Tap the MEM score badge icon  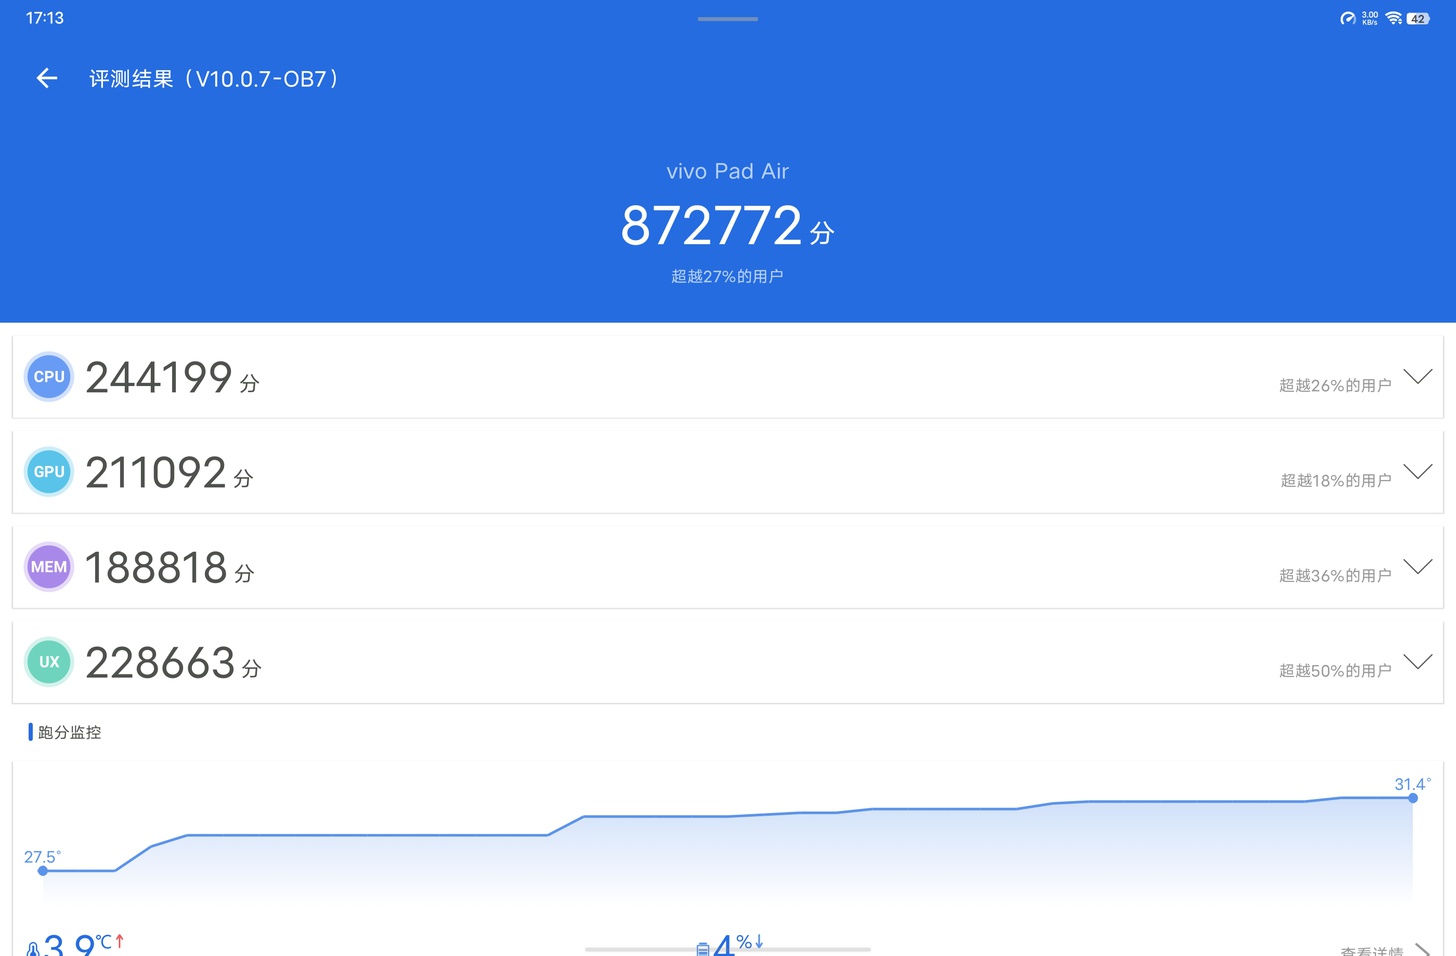(49, 567)
